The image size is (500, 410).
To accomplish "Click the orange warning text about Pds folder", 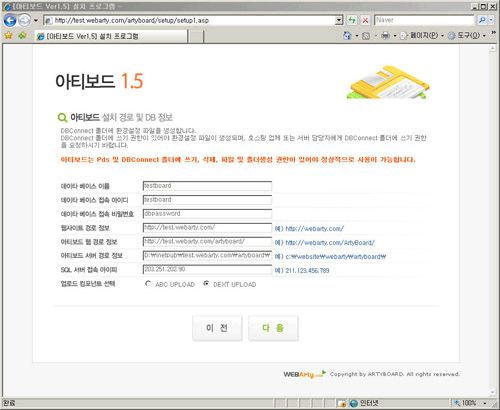I will [238, 160].
